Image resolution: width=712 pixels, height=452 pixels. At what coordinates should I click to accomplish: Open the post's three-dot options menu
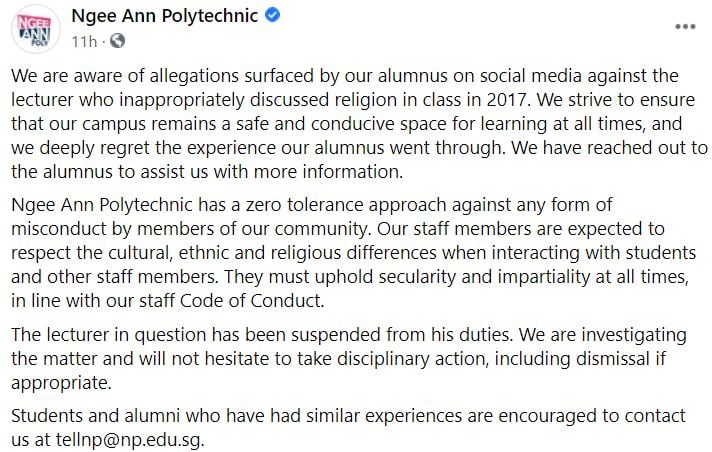click(685, 26)
